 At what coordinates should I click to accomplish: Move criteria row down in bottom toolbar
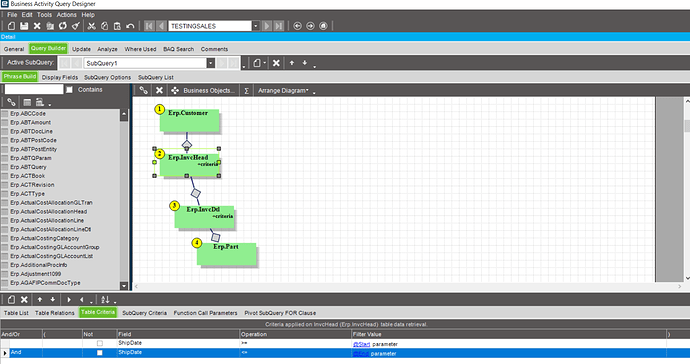52,299
